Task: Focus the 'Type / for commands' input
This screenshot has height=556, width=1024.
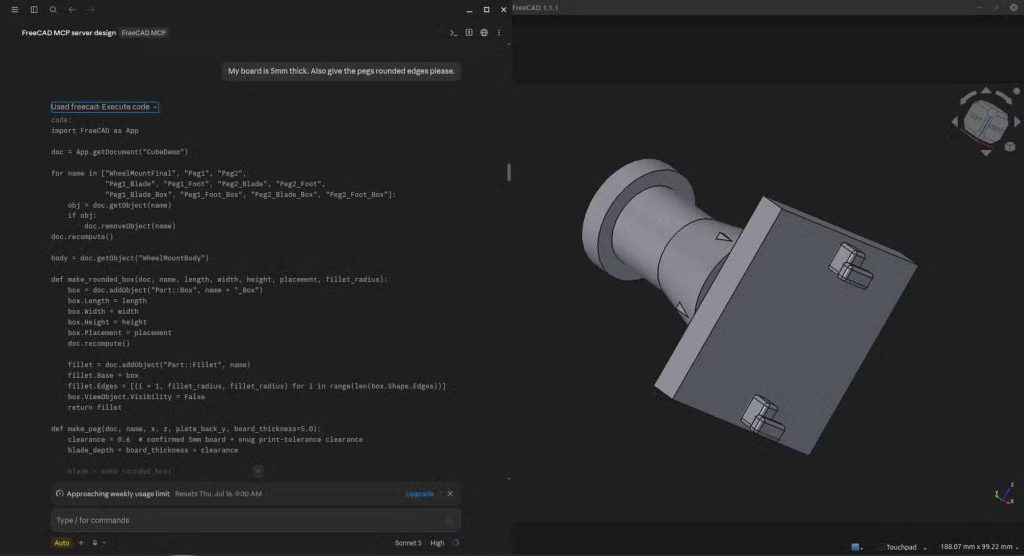Action: [255, 520]
